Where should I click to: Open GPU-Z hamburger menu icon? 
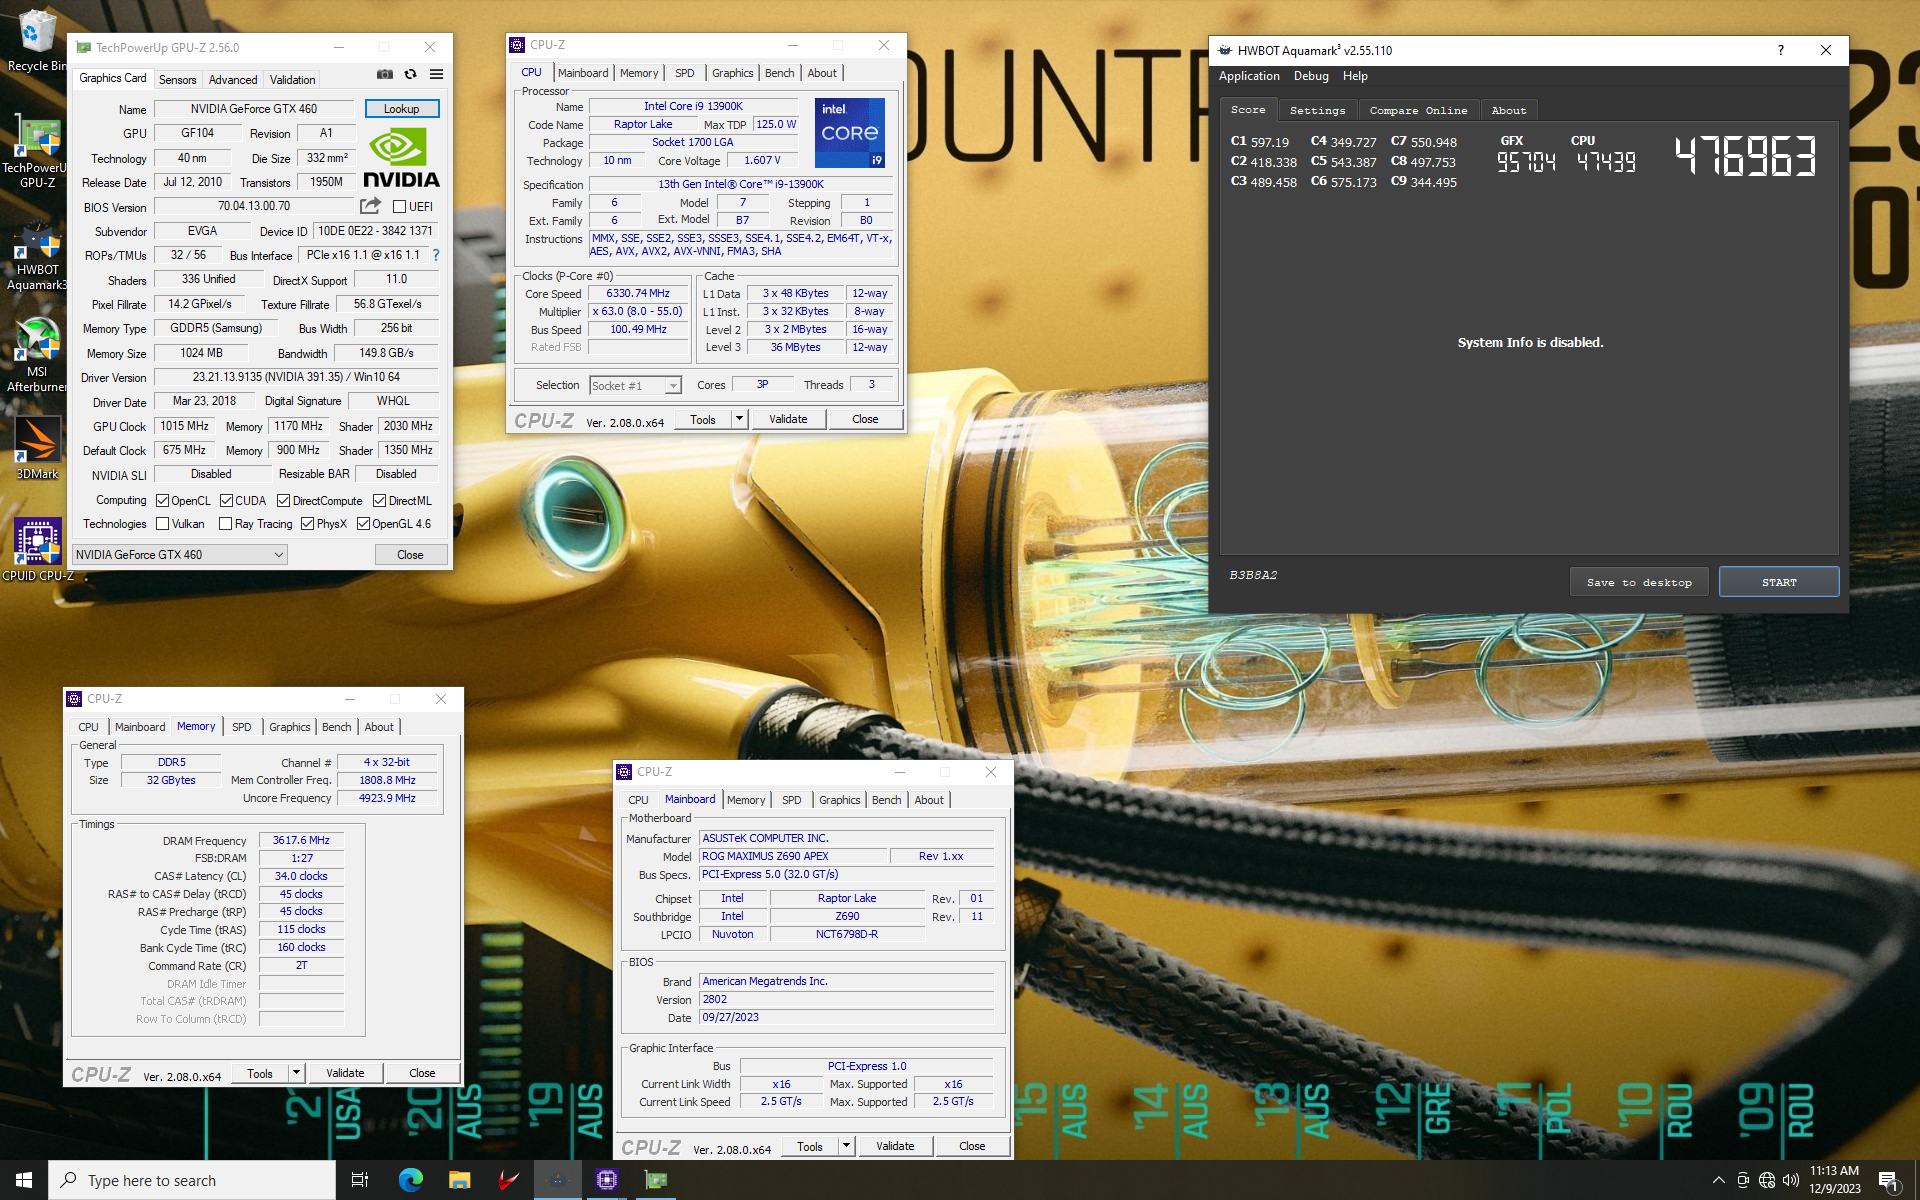436,74
